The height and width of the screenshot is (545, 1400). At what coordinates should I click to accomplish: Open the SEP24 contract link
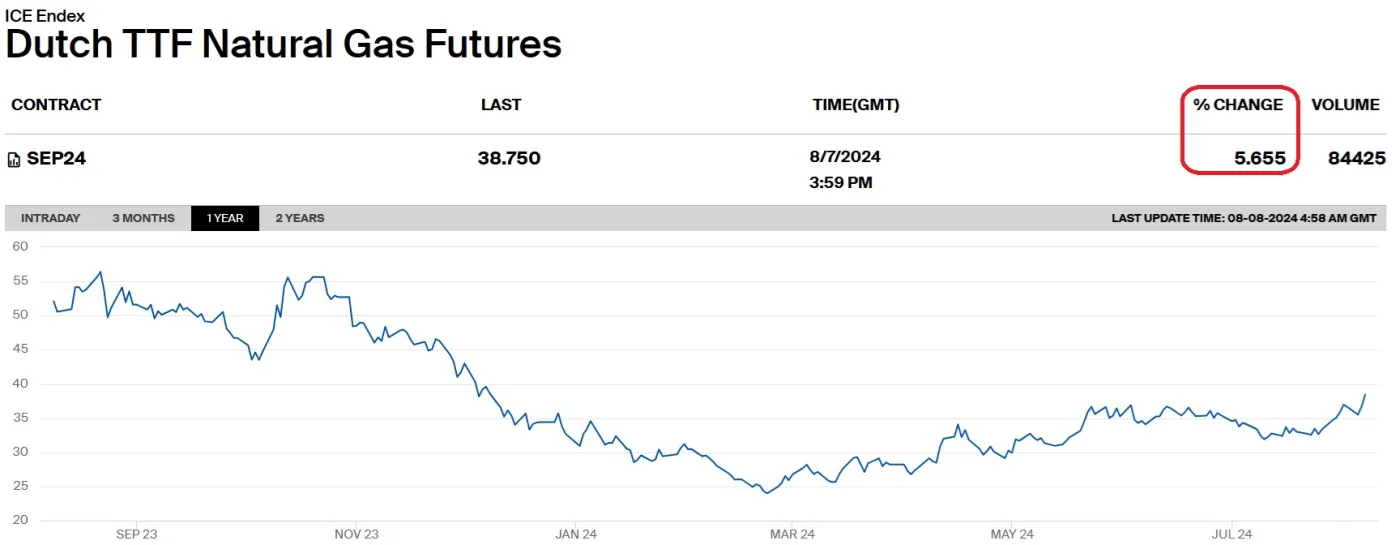56,158
